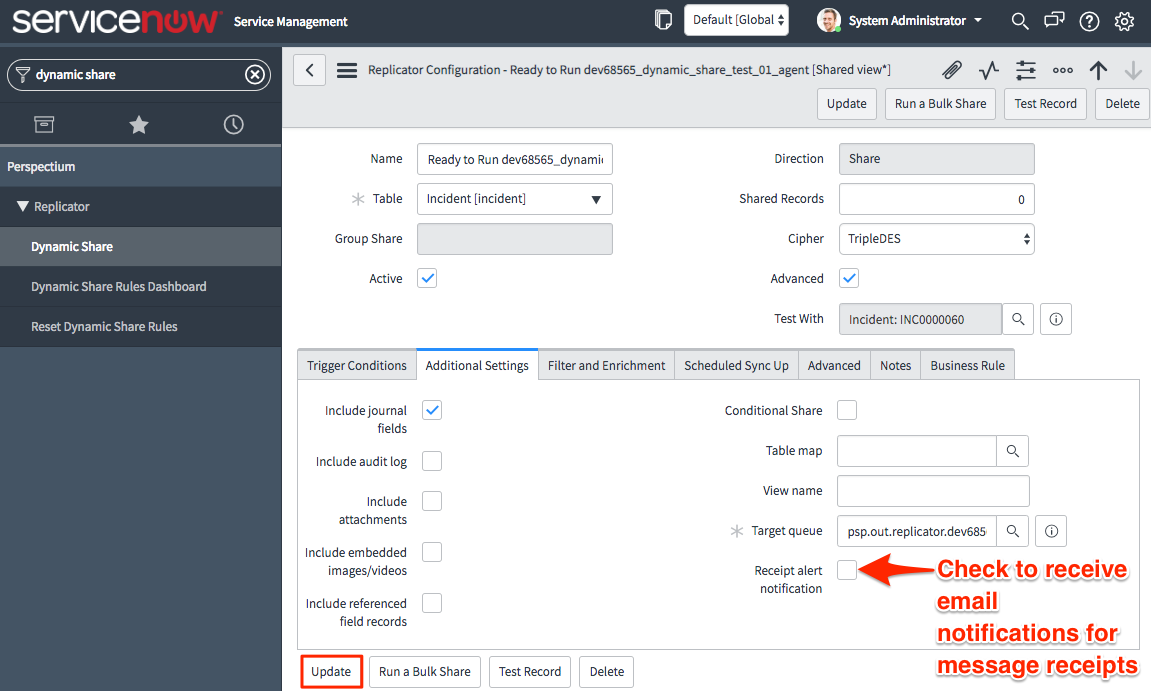Look up Test With record magnifier
This screenshot has width=1151, height=691.
point(1018,319)
